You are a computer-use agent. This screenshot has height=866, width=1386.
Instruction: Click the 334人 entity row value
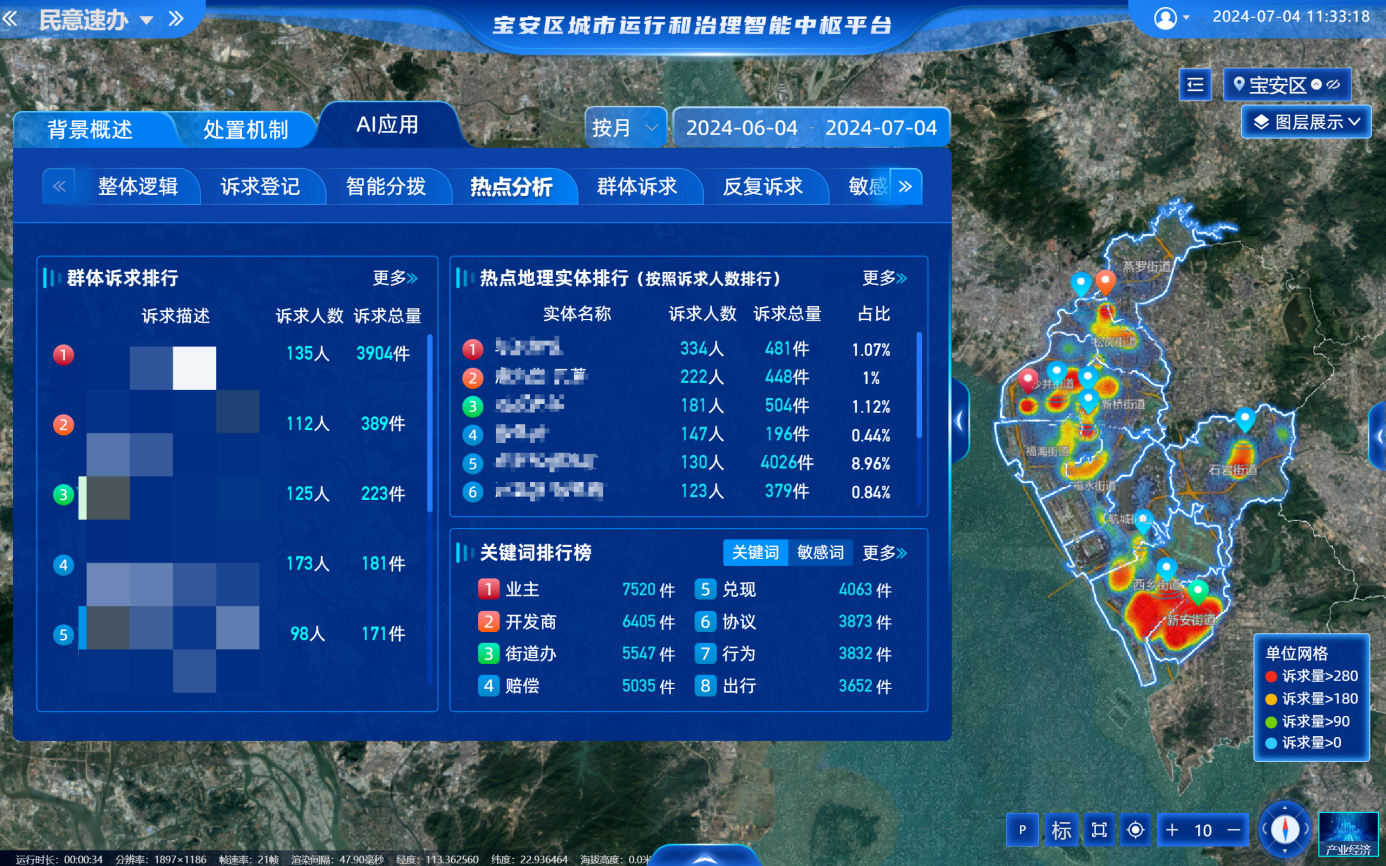coord(701,349)
